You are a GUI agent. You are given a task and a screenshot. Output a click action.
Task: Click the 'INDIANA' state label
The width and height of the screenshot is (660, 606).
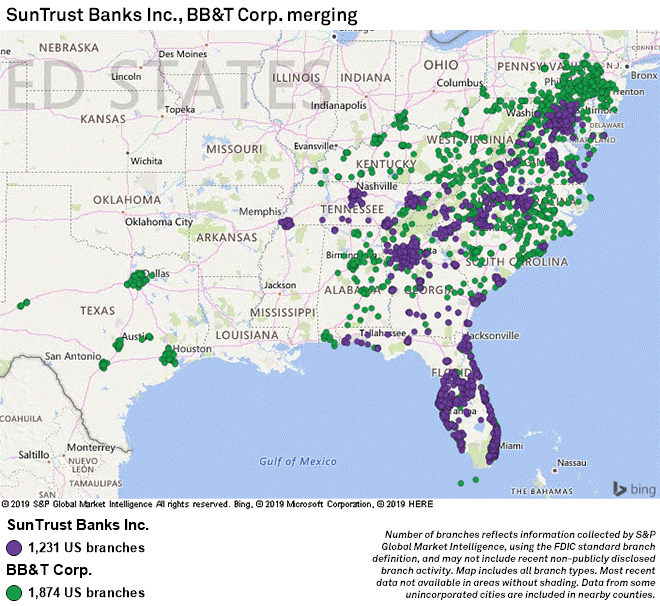365,78
